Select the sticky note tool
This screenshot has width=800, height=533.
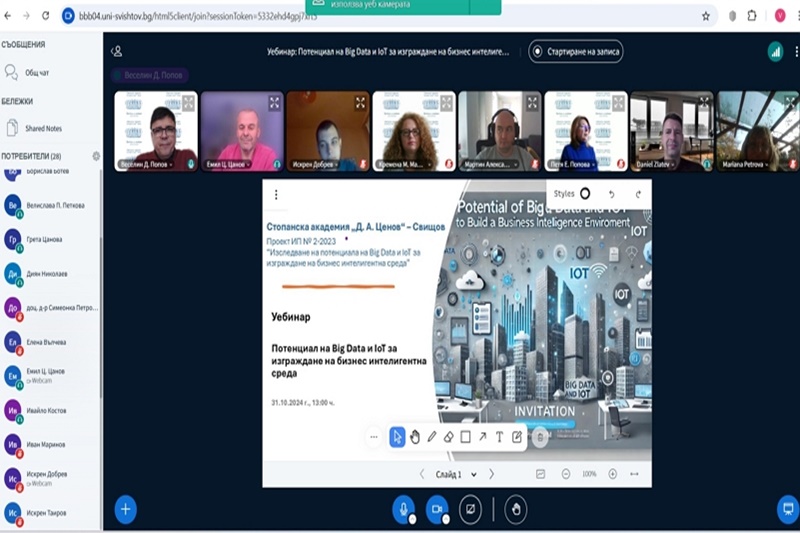pos(516,437)
